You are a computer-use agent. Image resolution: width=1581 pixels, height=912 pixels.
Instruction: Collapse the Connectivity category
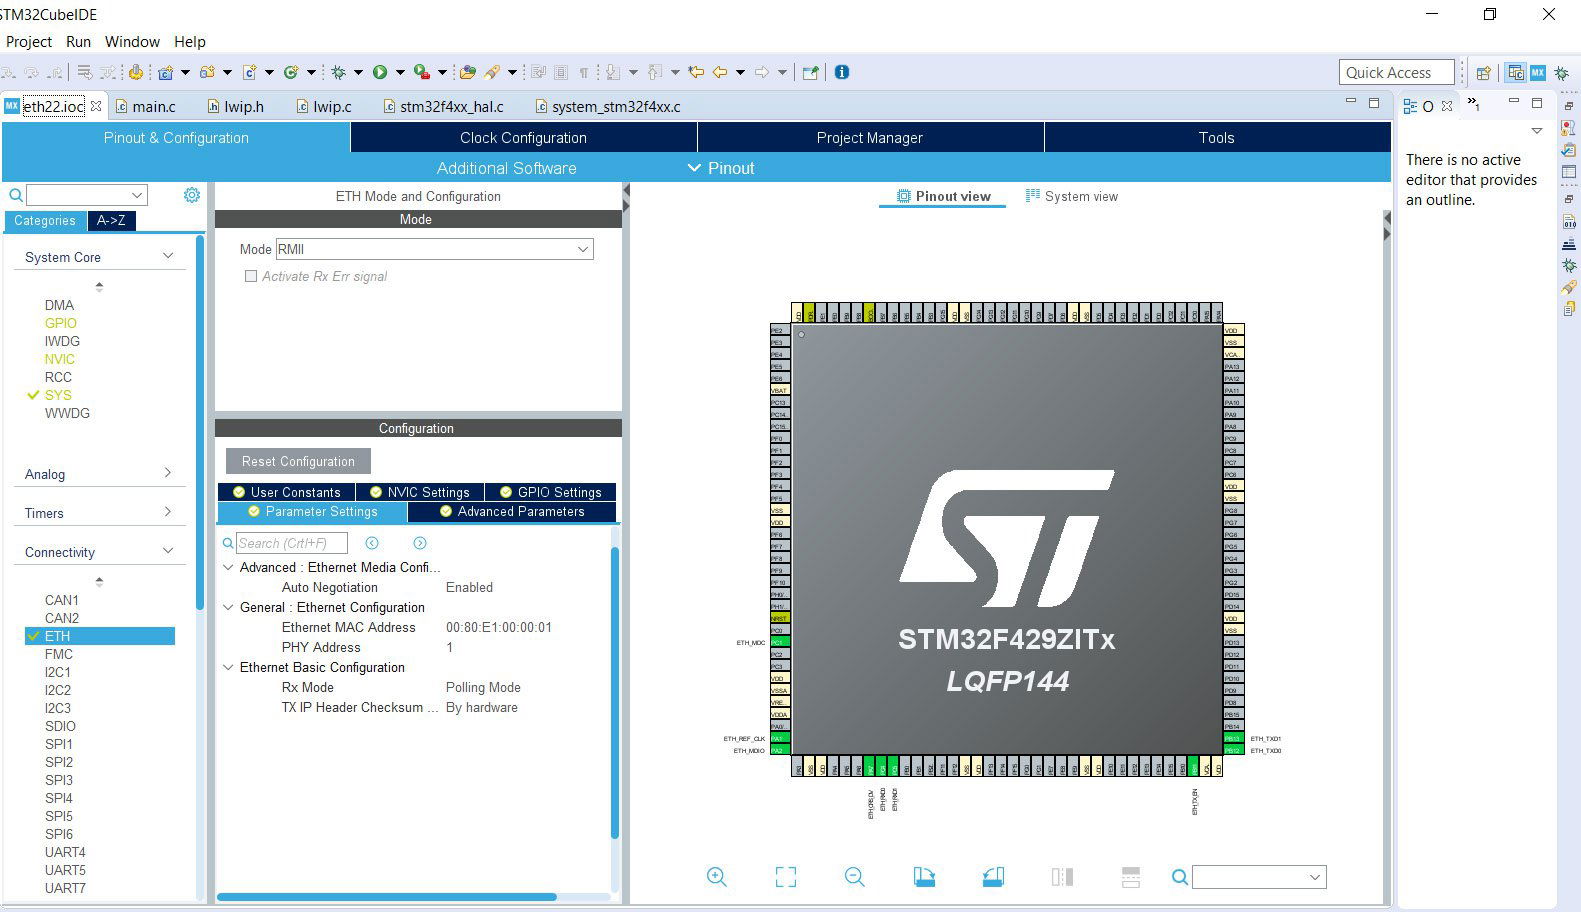point(168,551)
